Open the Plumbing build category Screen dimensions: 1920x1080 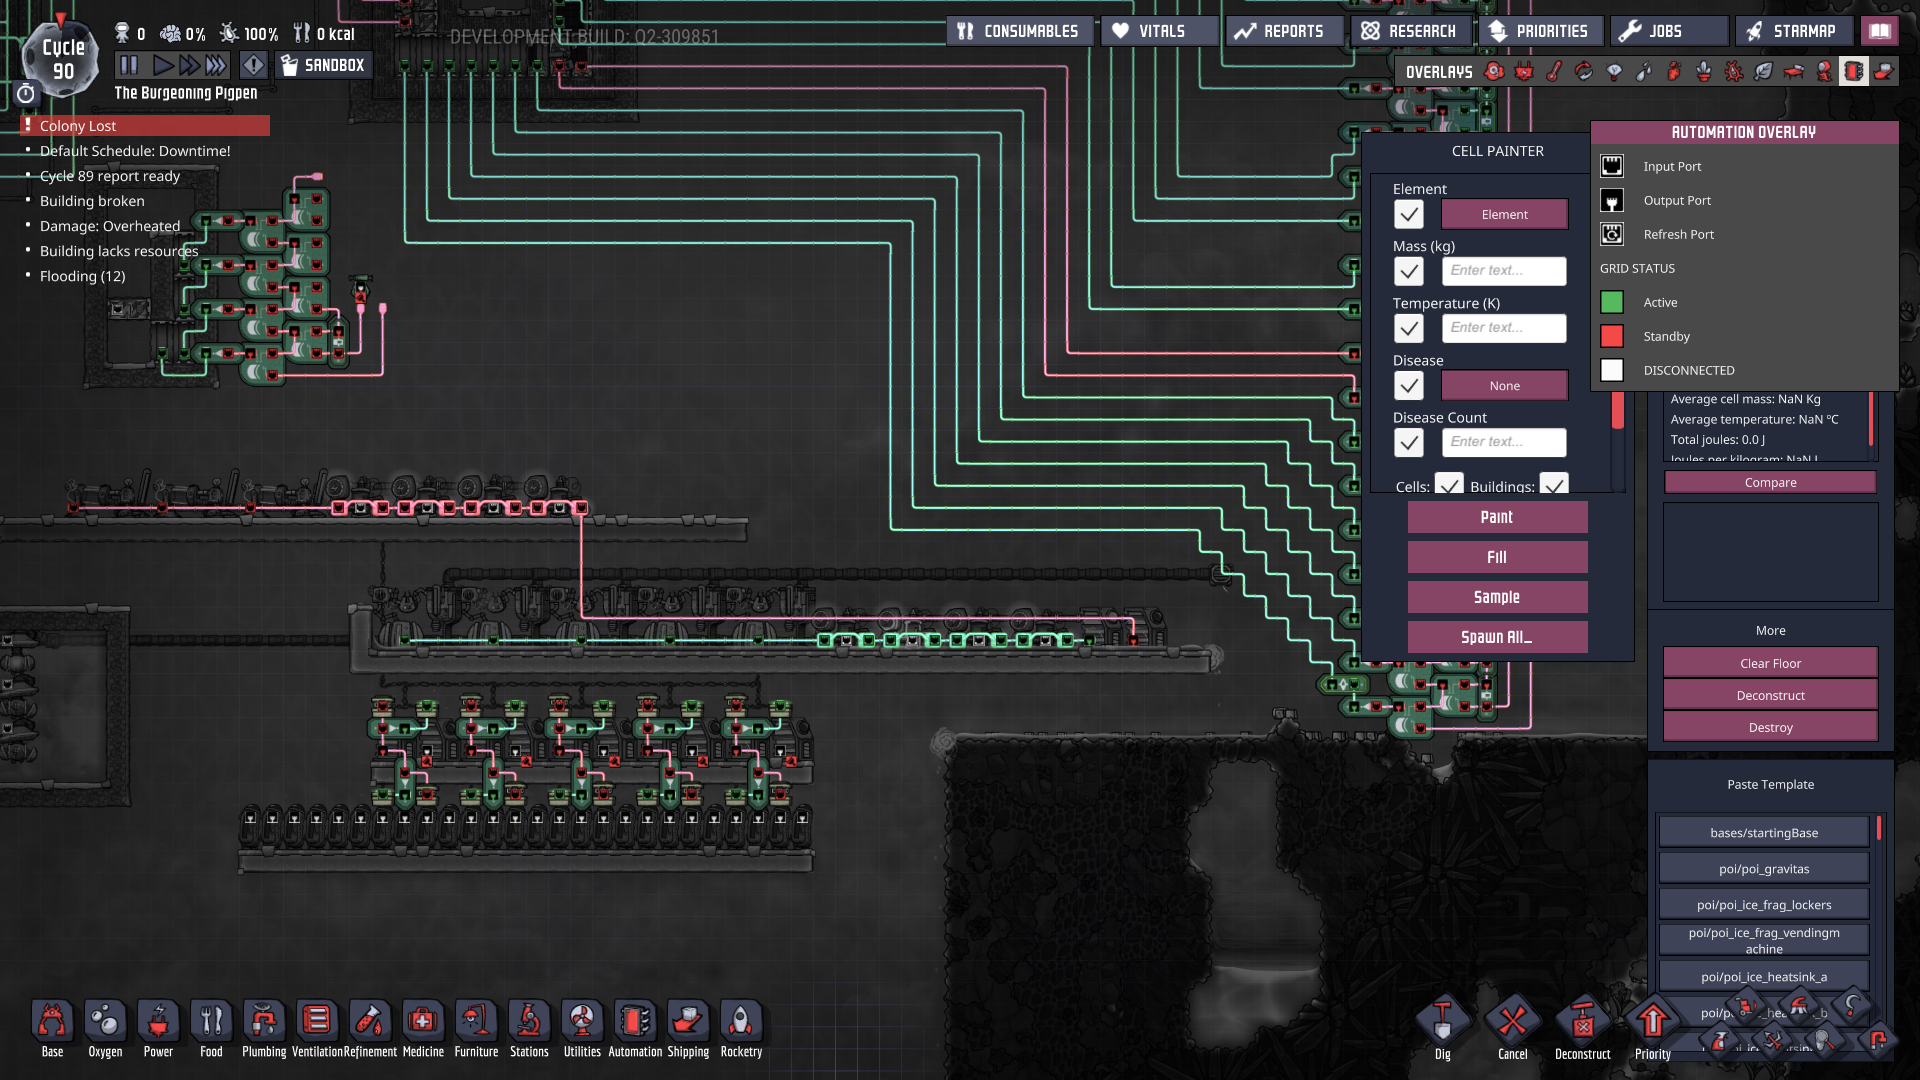click(264, 1022)
